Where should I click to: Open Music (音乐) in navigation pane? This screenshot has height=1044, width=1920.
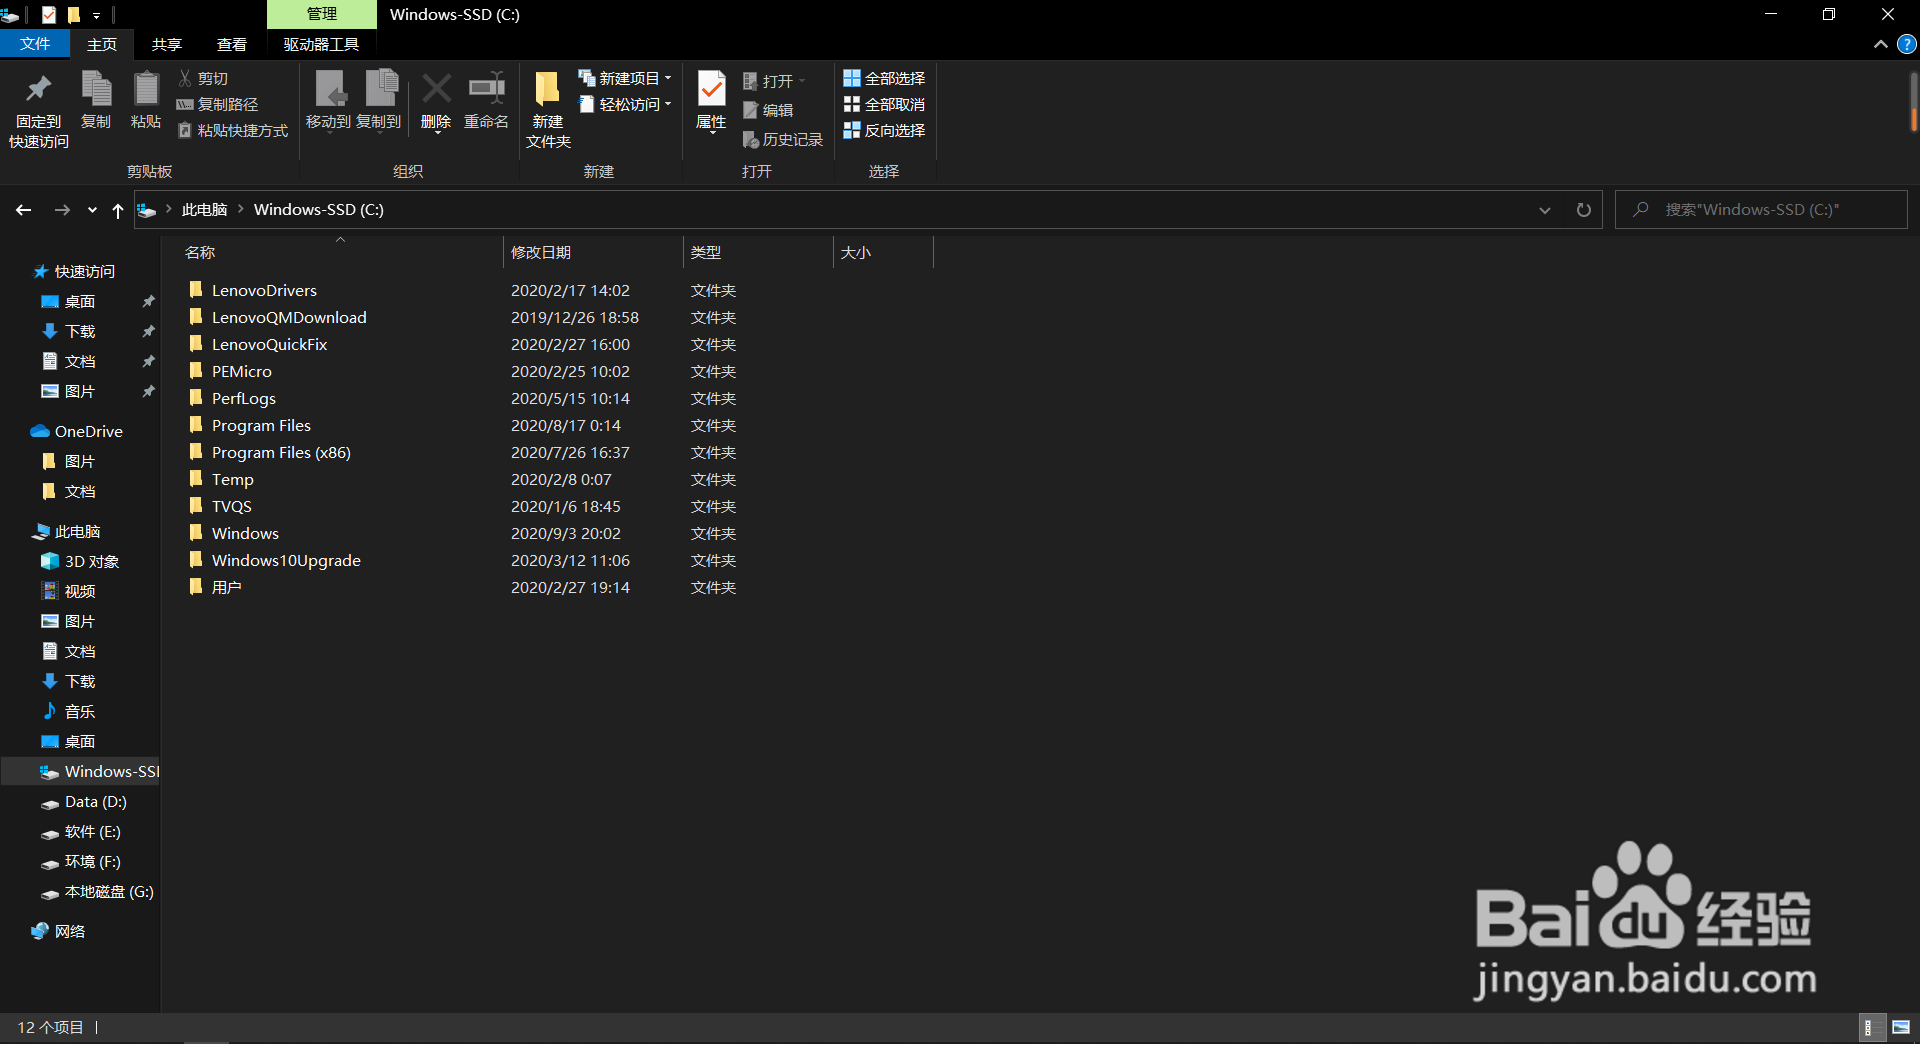(79, 712)
